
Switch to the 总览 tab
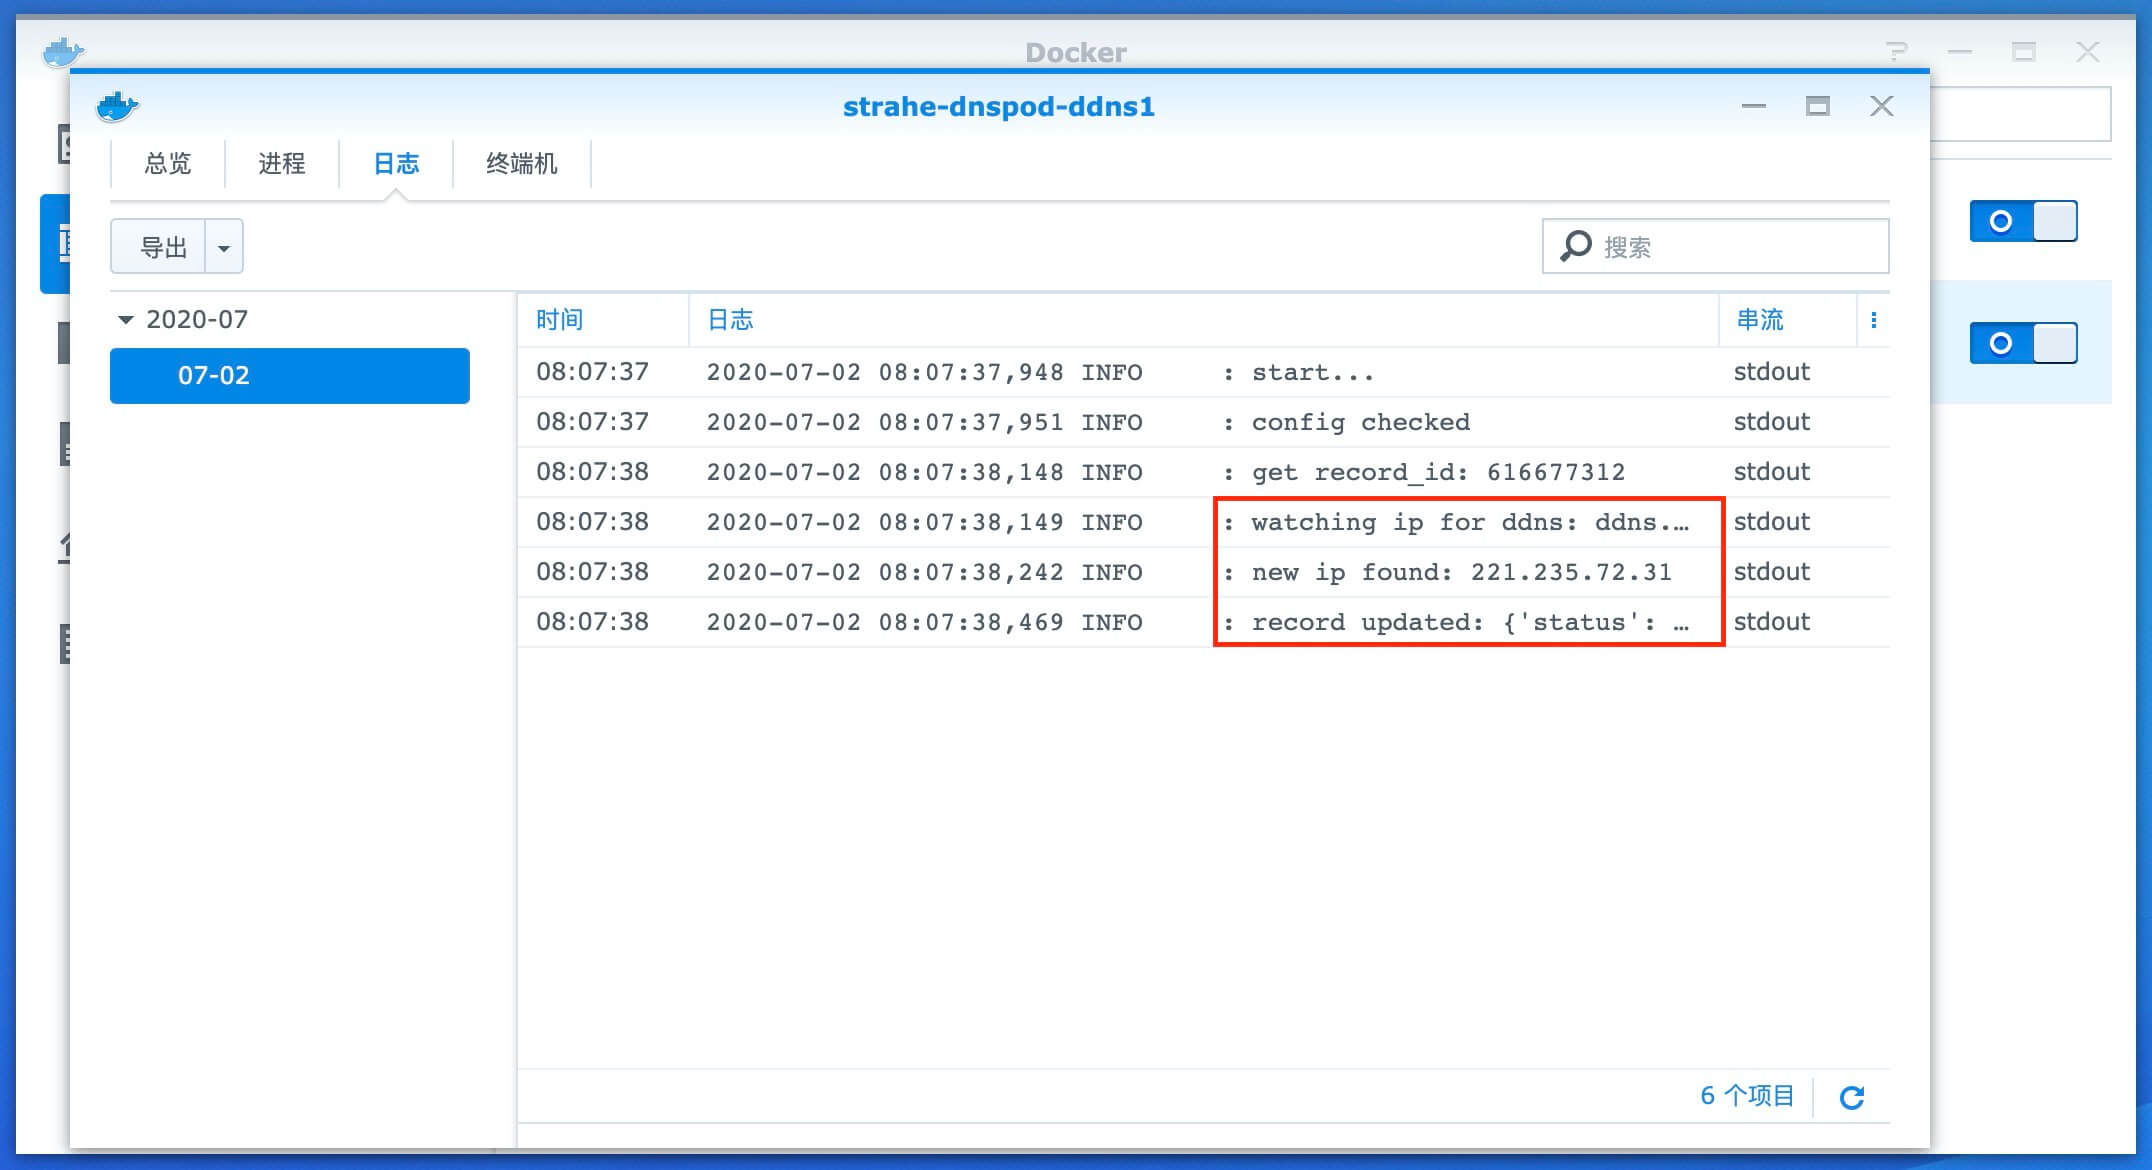tap(167, 164)
